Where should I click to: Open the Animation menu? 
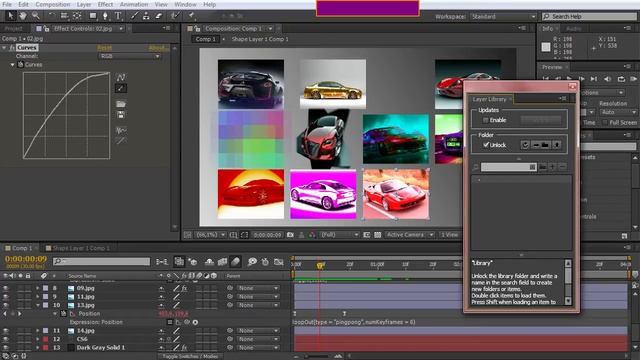pyautogui.click(x=134, y=4)
